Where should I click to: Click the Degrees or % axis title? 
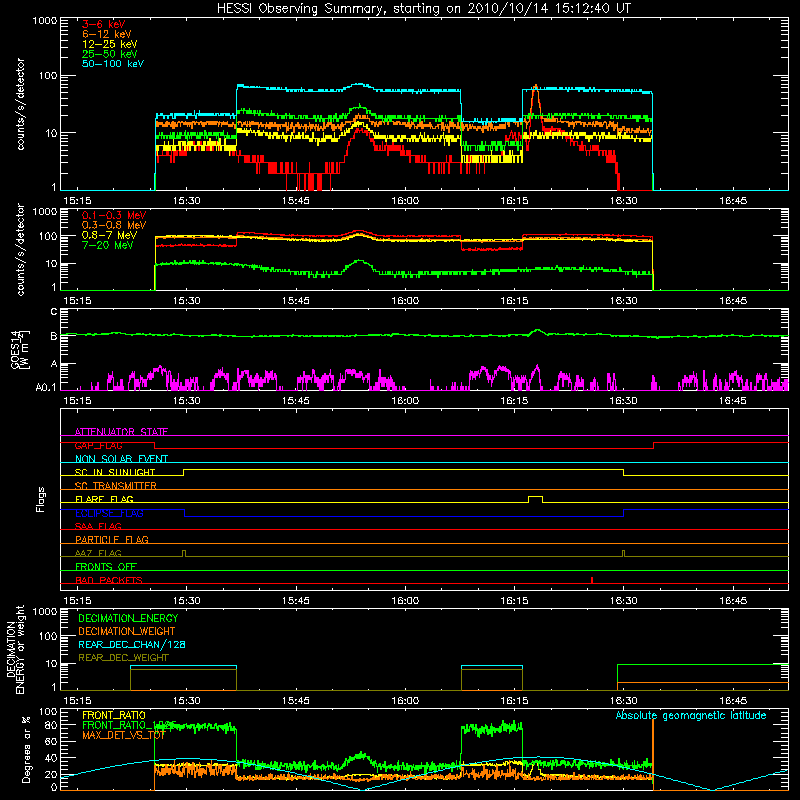click(26, 749)
